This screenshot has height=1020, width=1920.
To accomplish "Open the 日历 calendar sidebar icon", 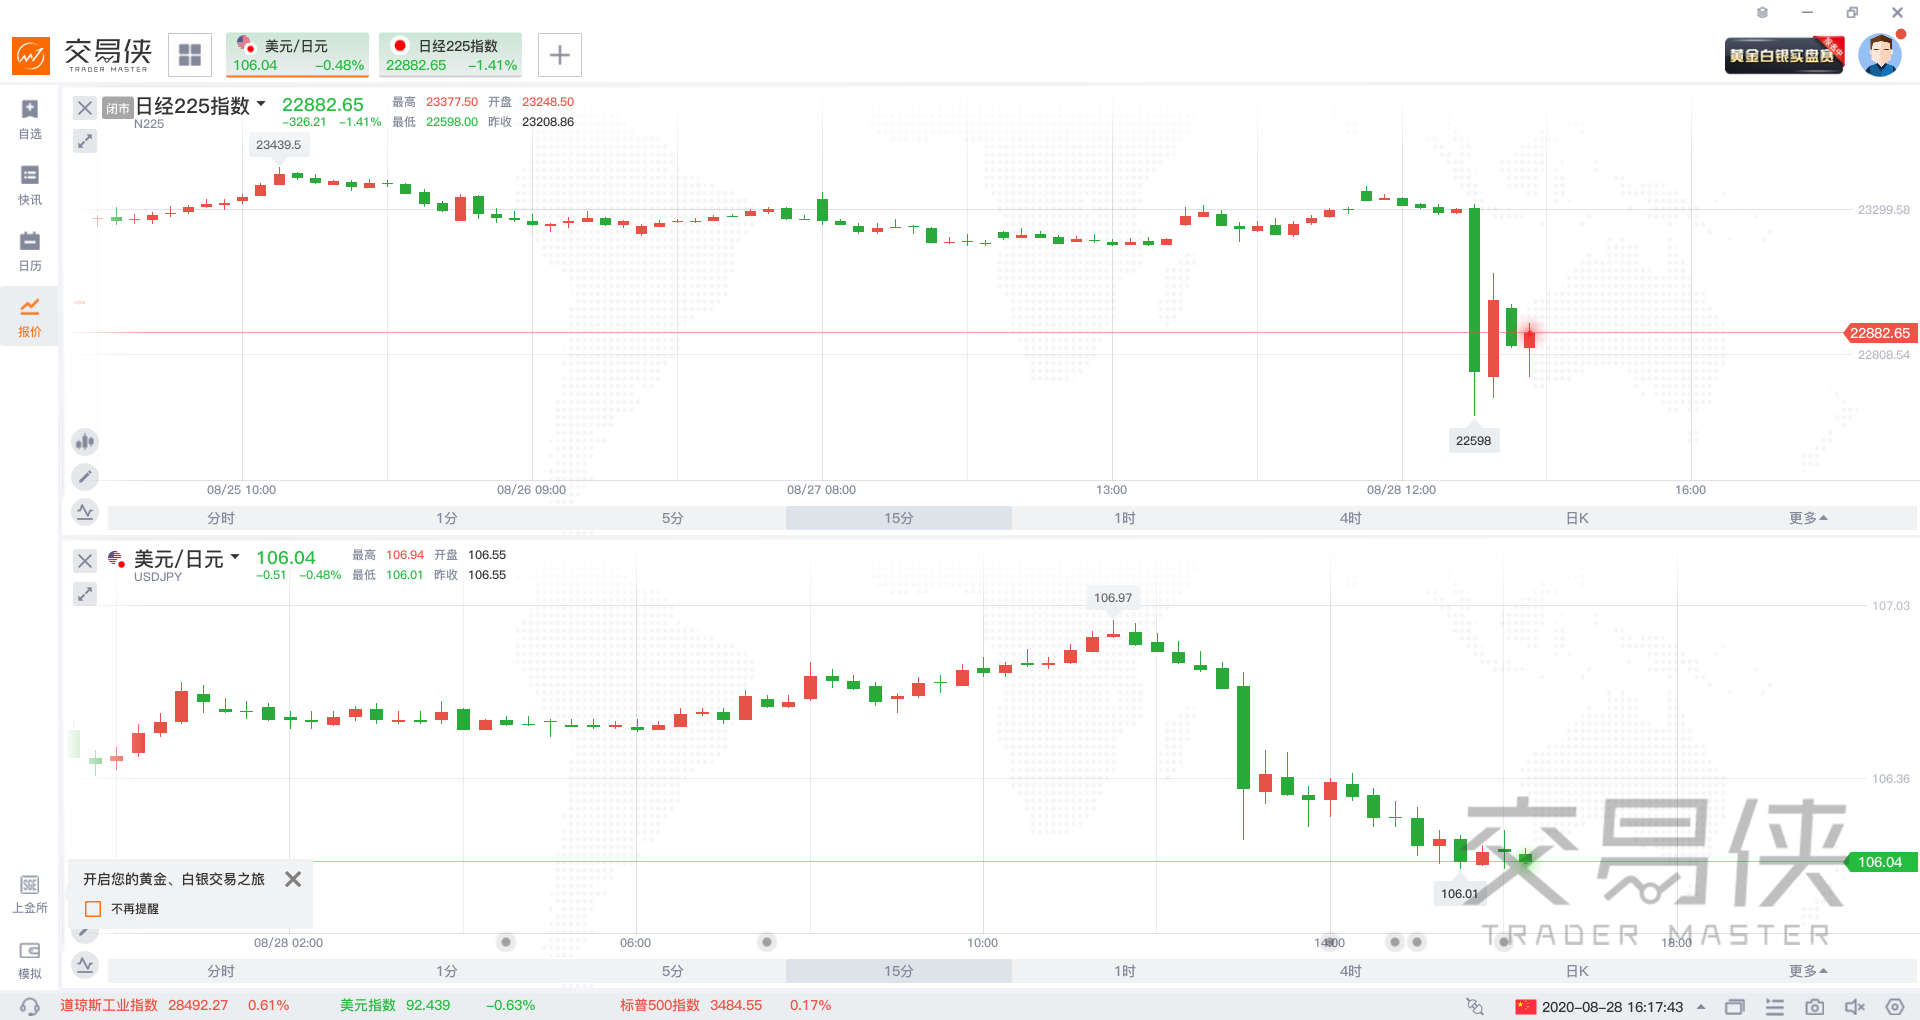I will point(30,251).
